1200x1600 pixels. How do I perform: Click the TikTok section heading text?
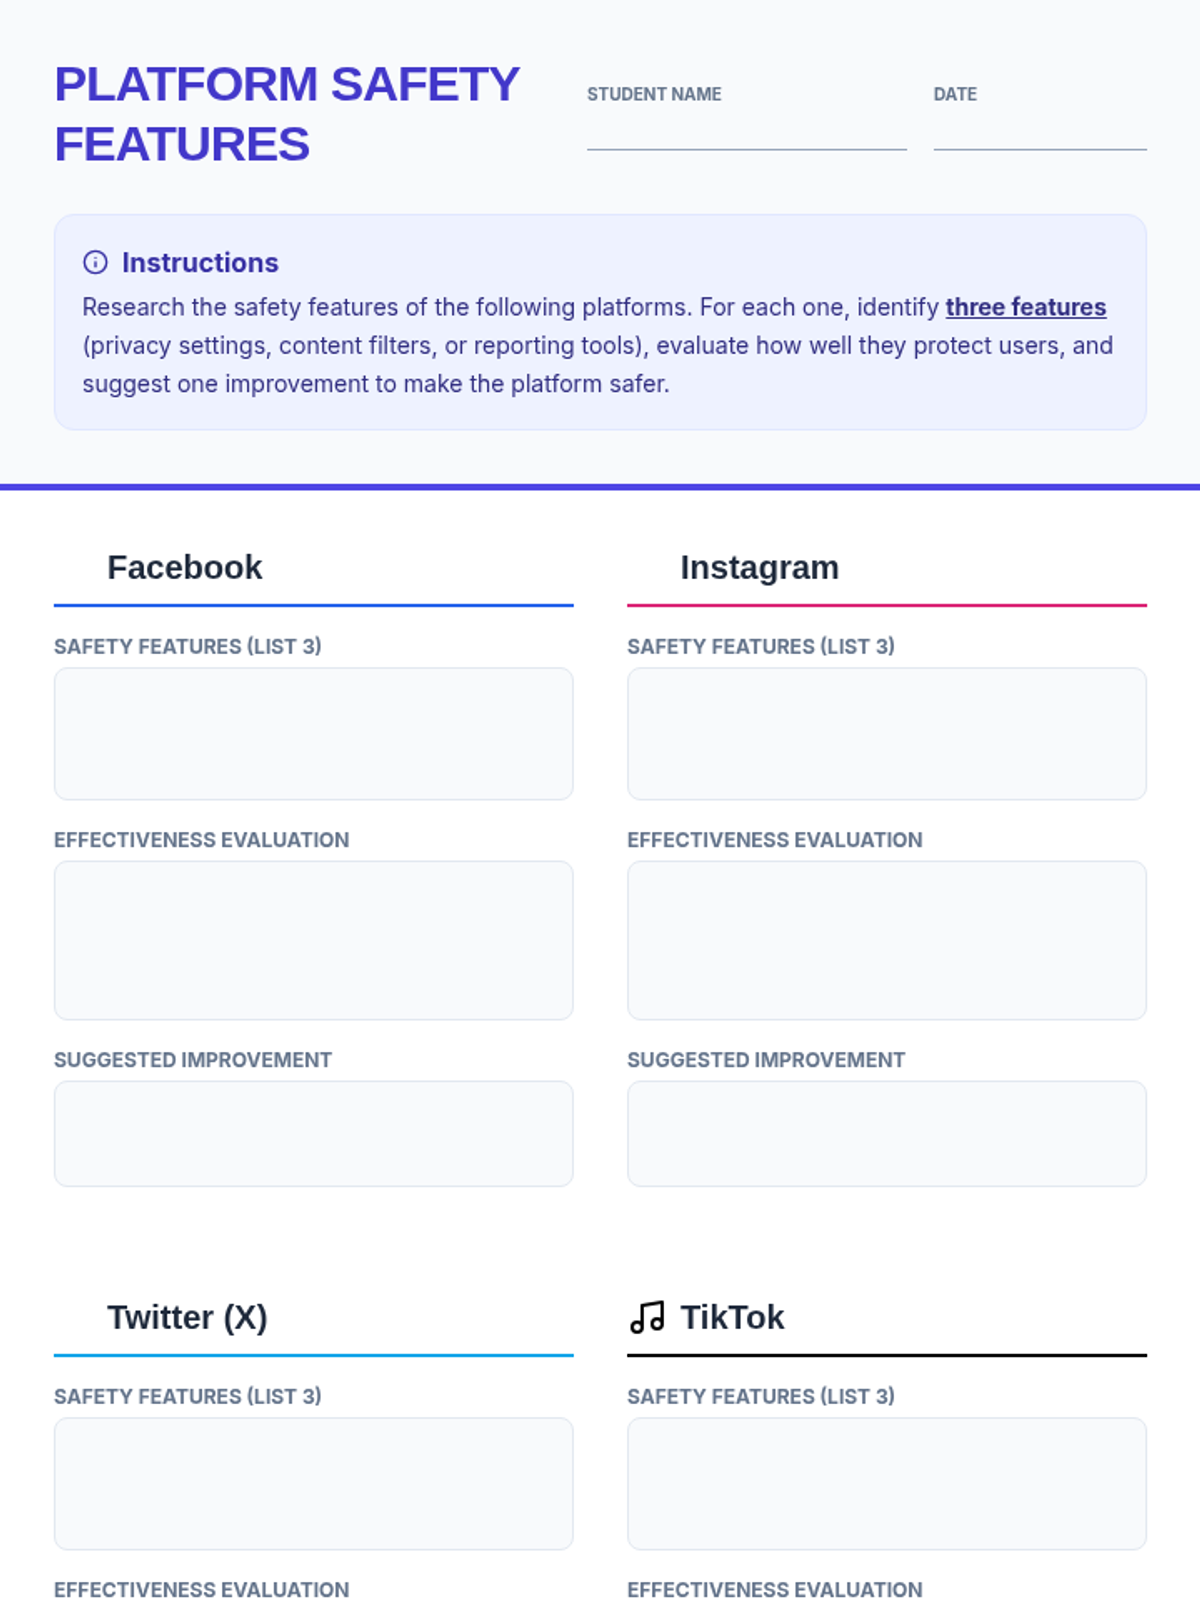click(732, 1317)
